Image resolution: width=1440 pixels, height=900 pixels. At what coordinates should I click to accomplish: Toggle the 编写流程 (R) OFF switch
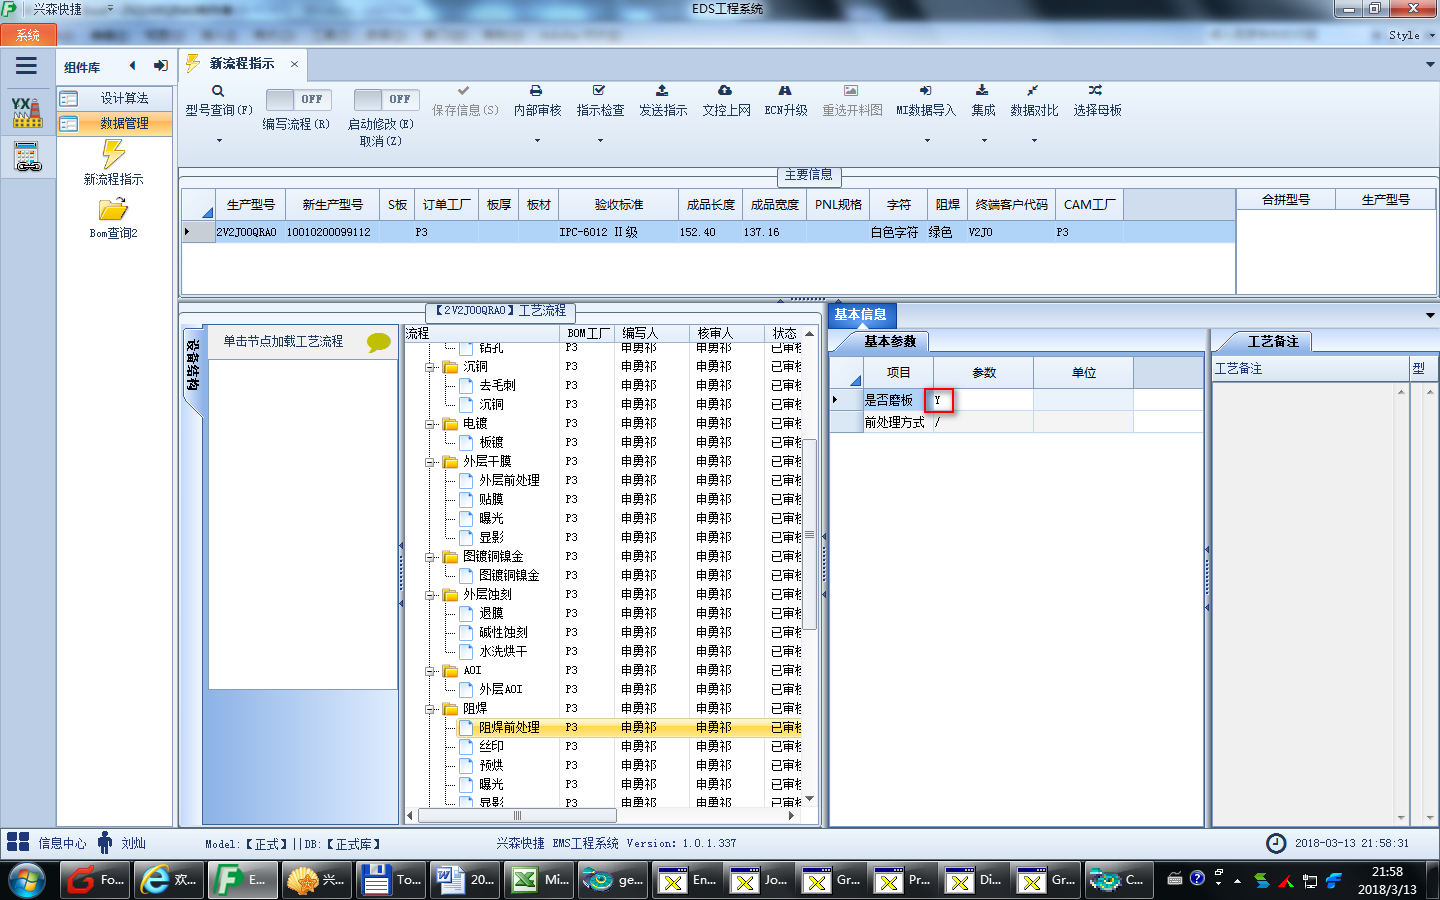(x=297, y=99)
